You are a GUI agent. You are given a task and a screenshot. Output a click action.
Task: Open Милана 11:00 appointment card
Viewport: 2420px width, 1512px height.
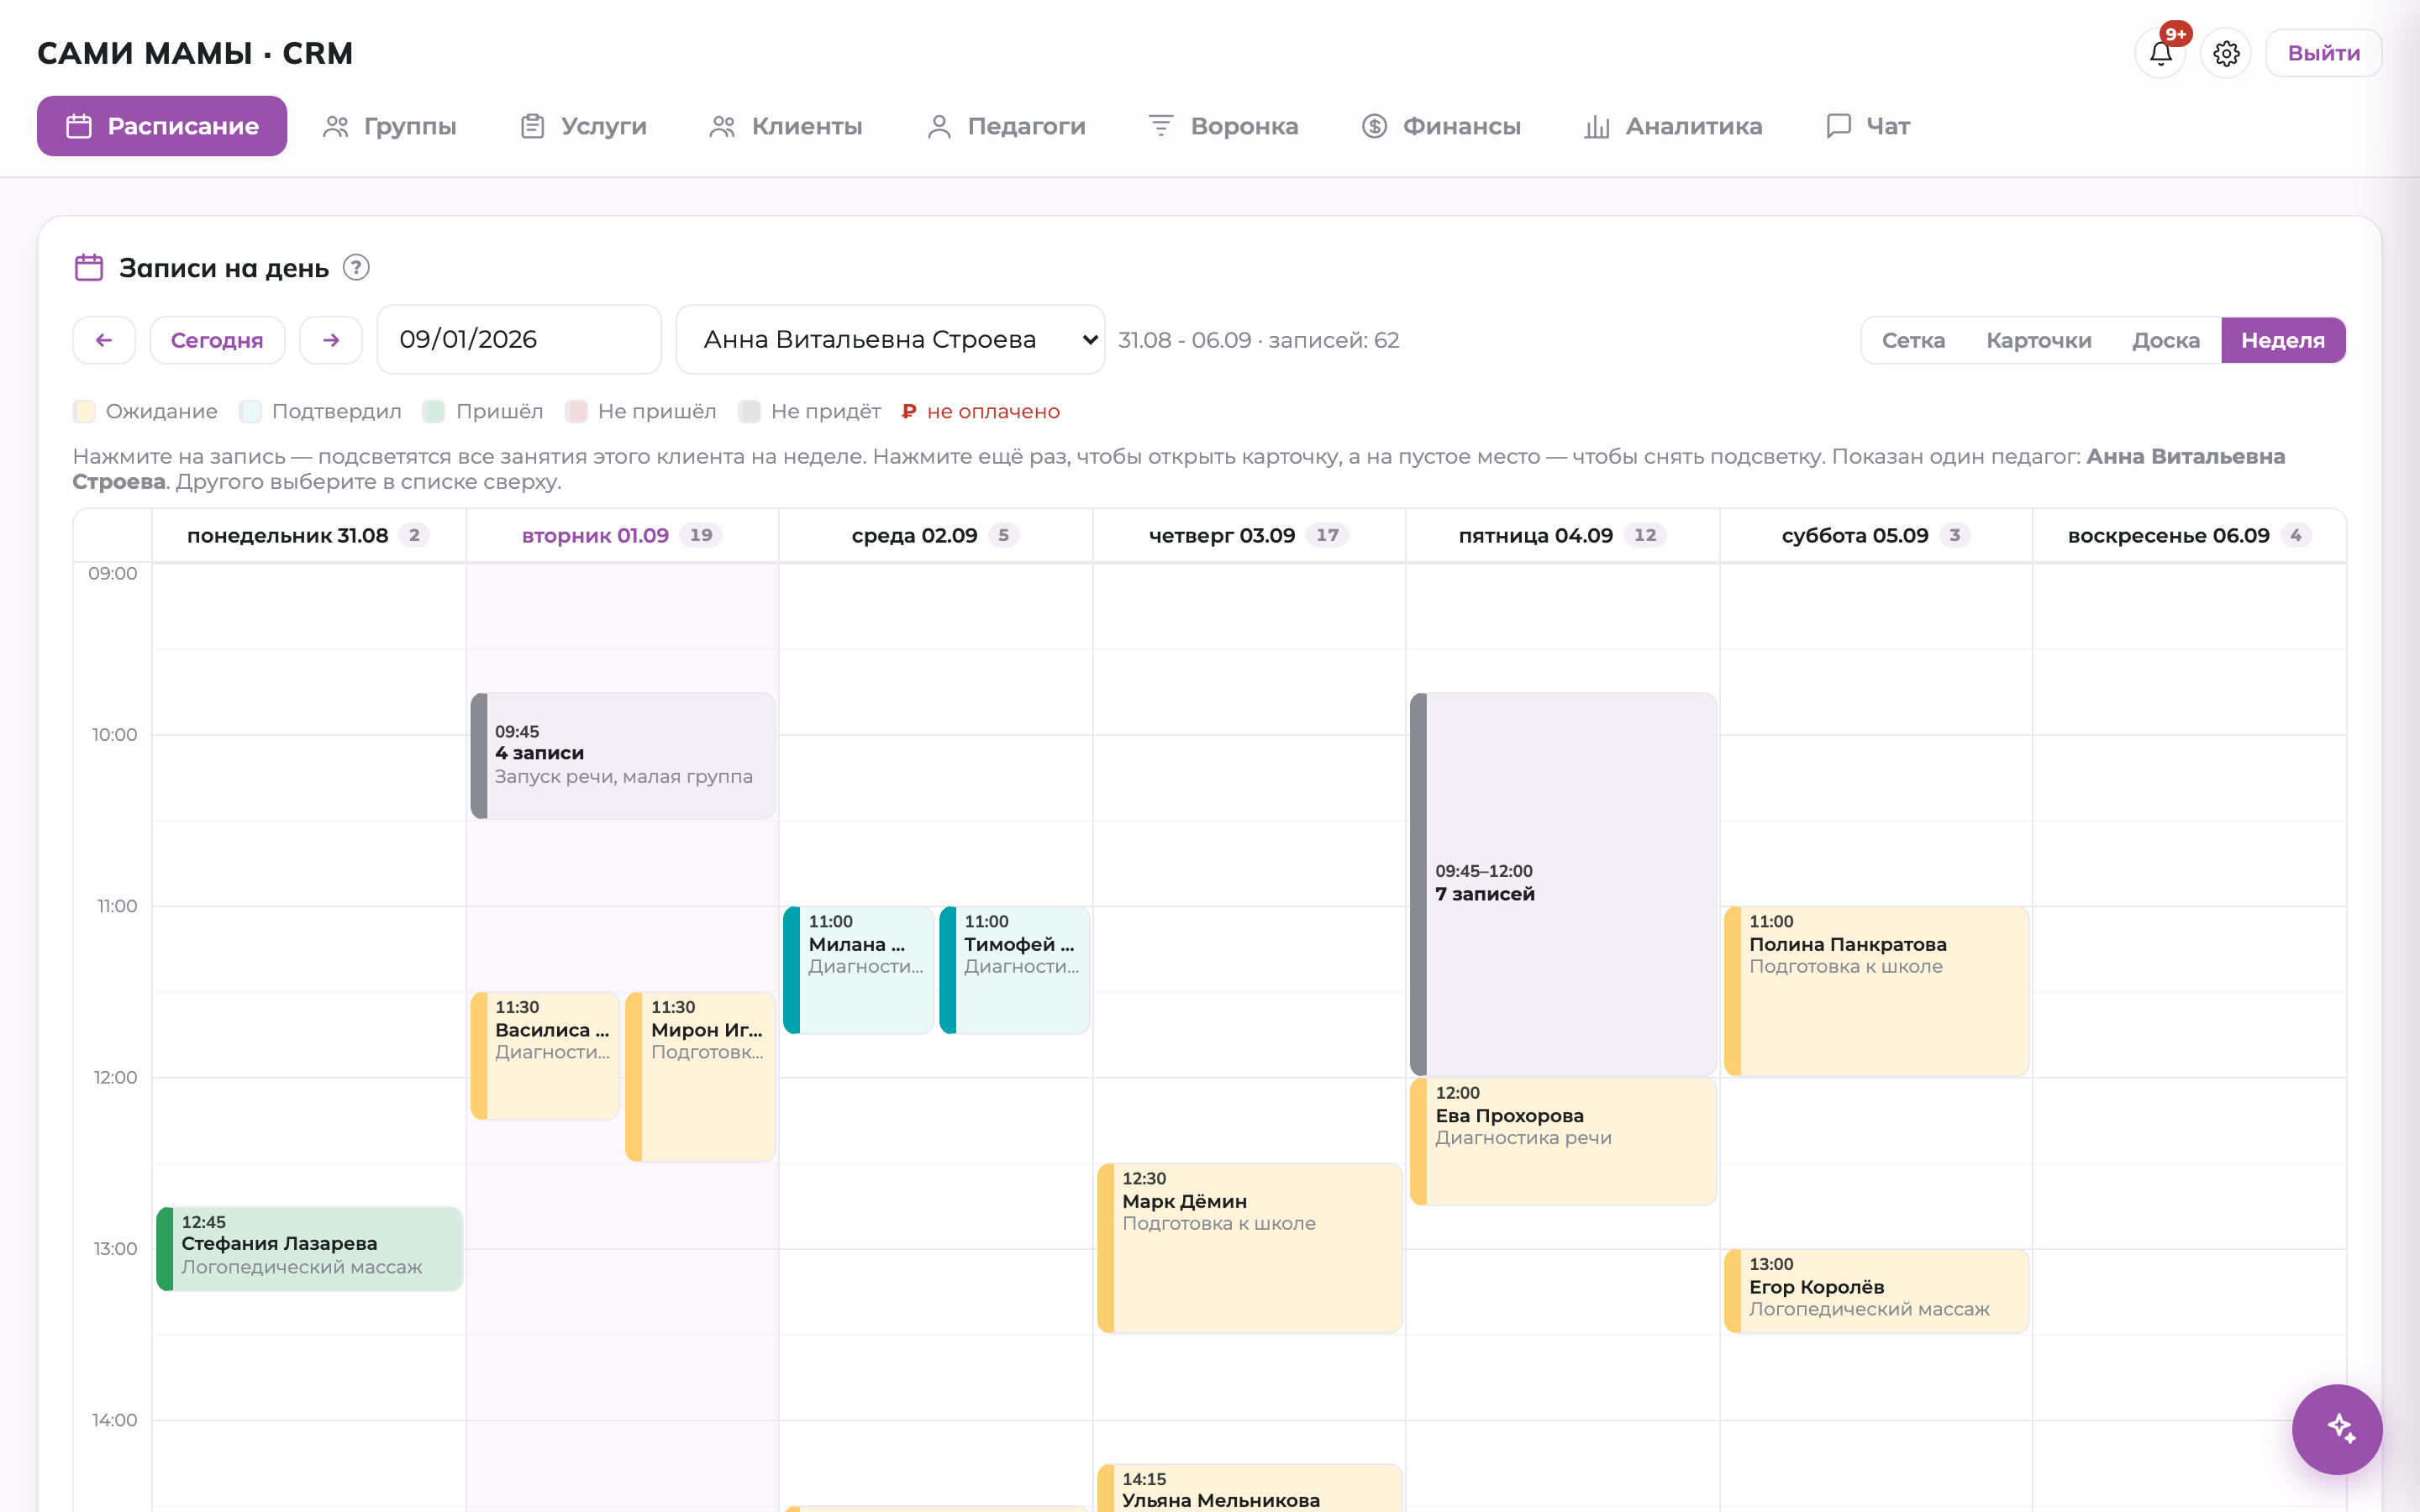858,970
